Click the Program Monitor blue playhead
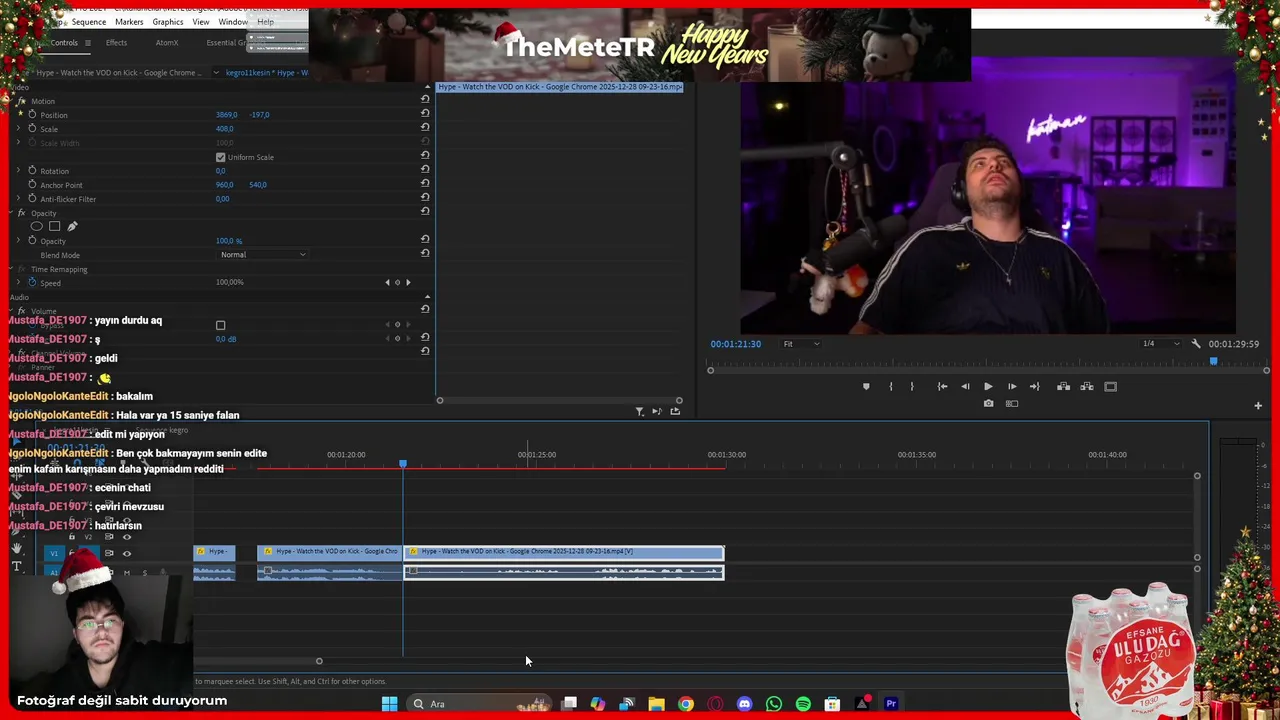The width and height of the screenshot is (1280, 720). [1213, 361]
